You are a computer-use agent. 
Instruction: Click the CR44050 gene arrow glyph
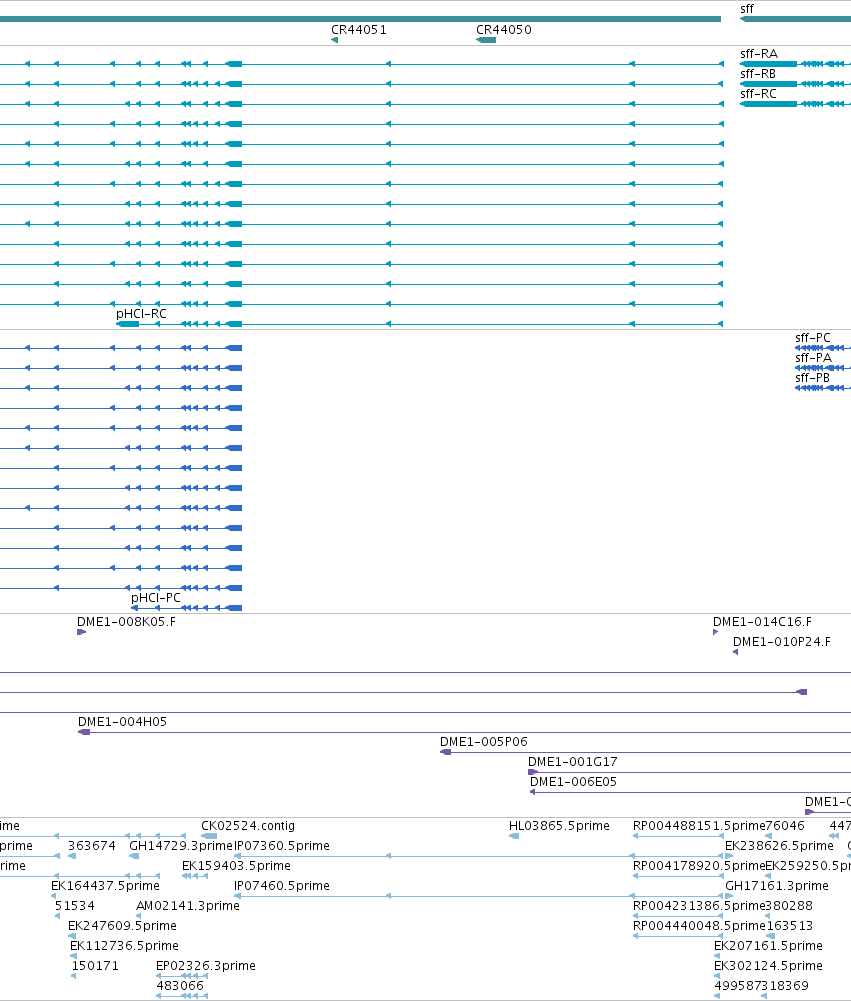pos(486,40)
